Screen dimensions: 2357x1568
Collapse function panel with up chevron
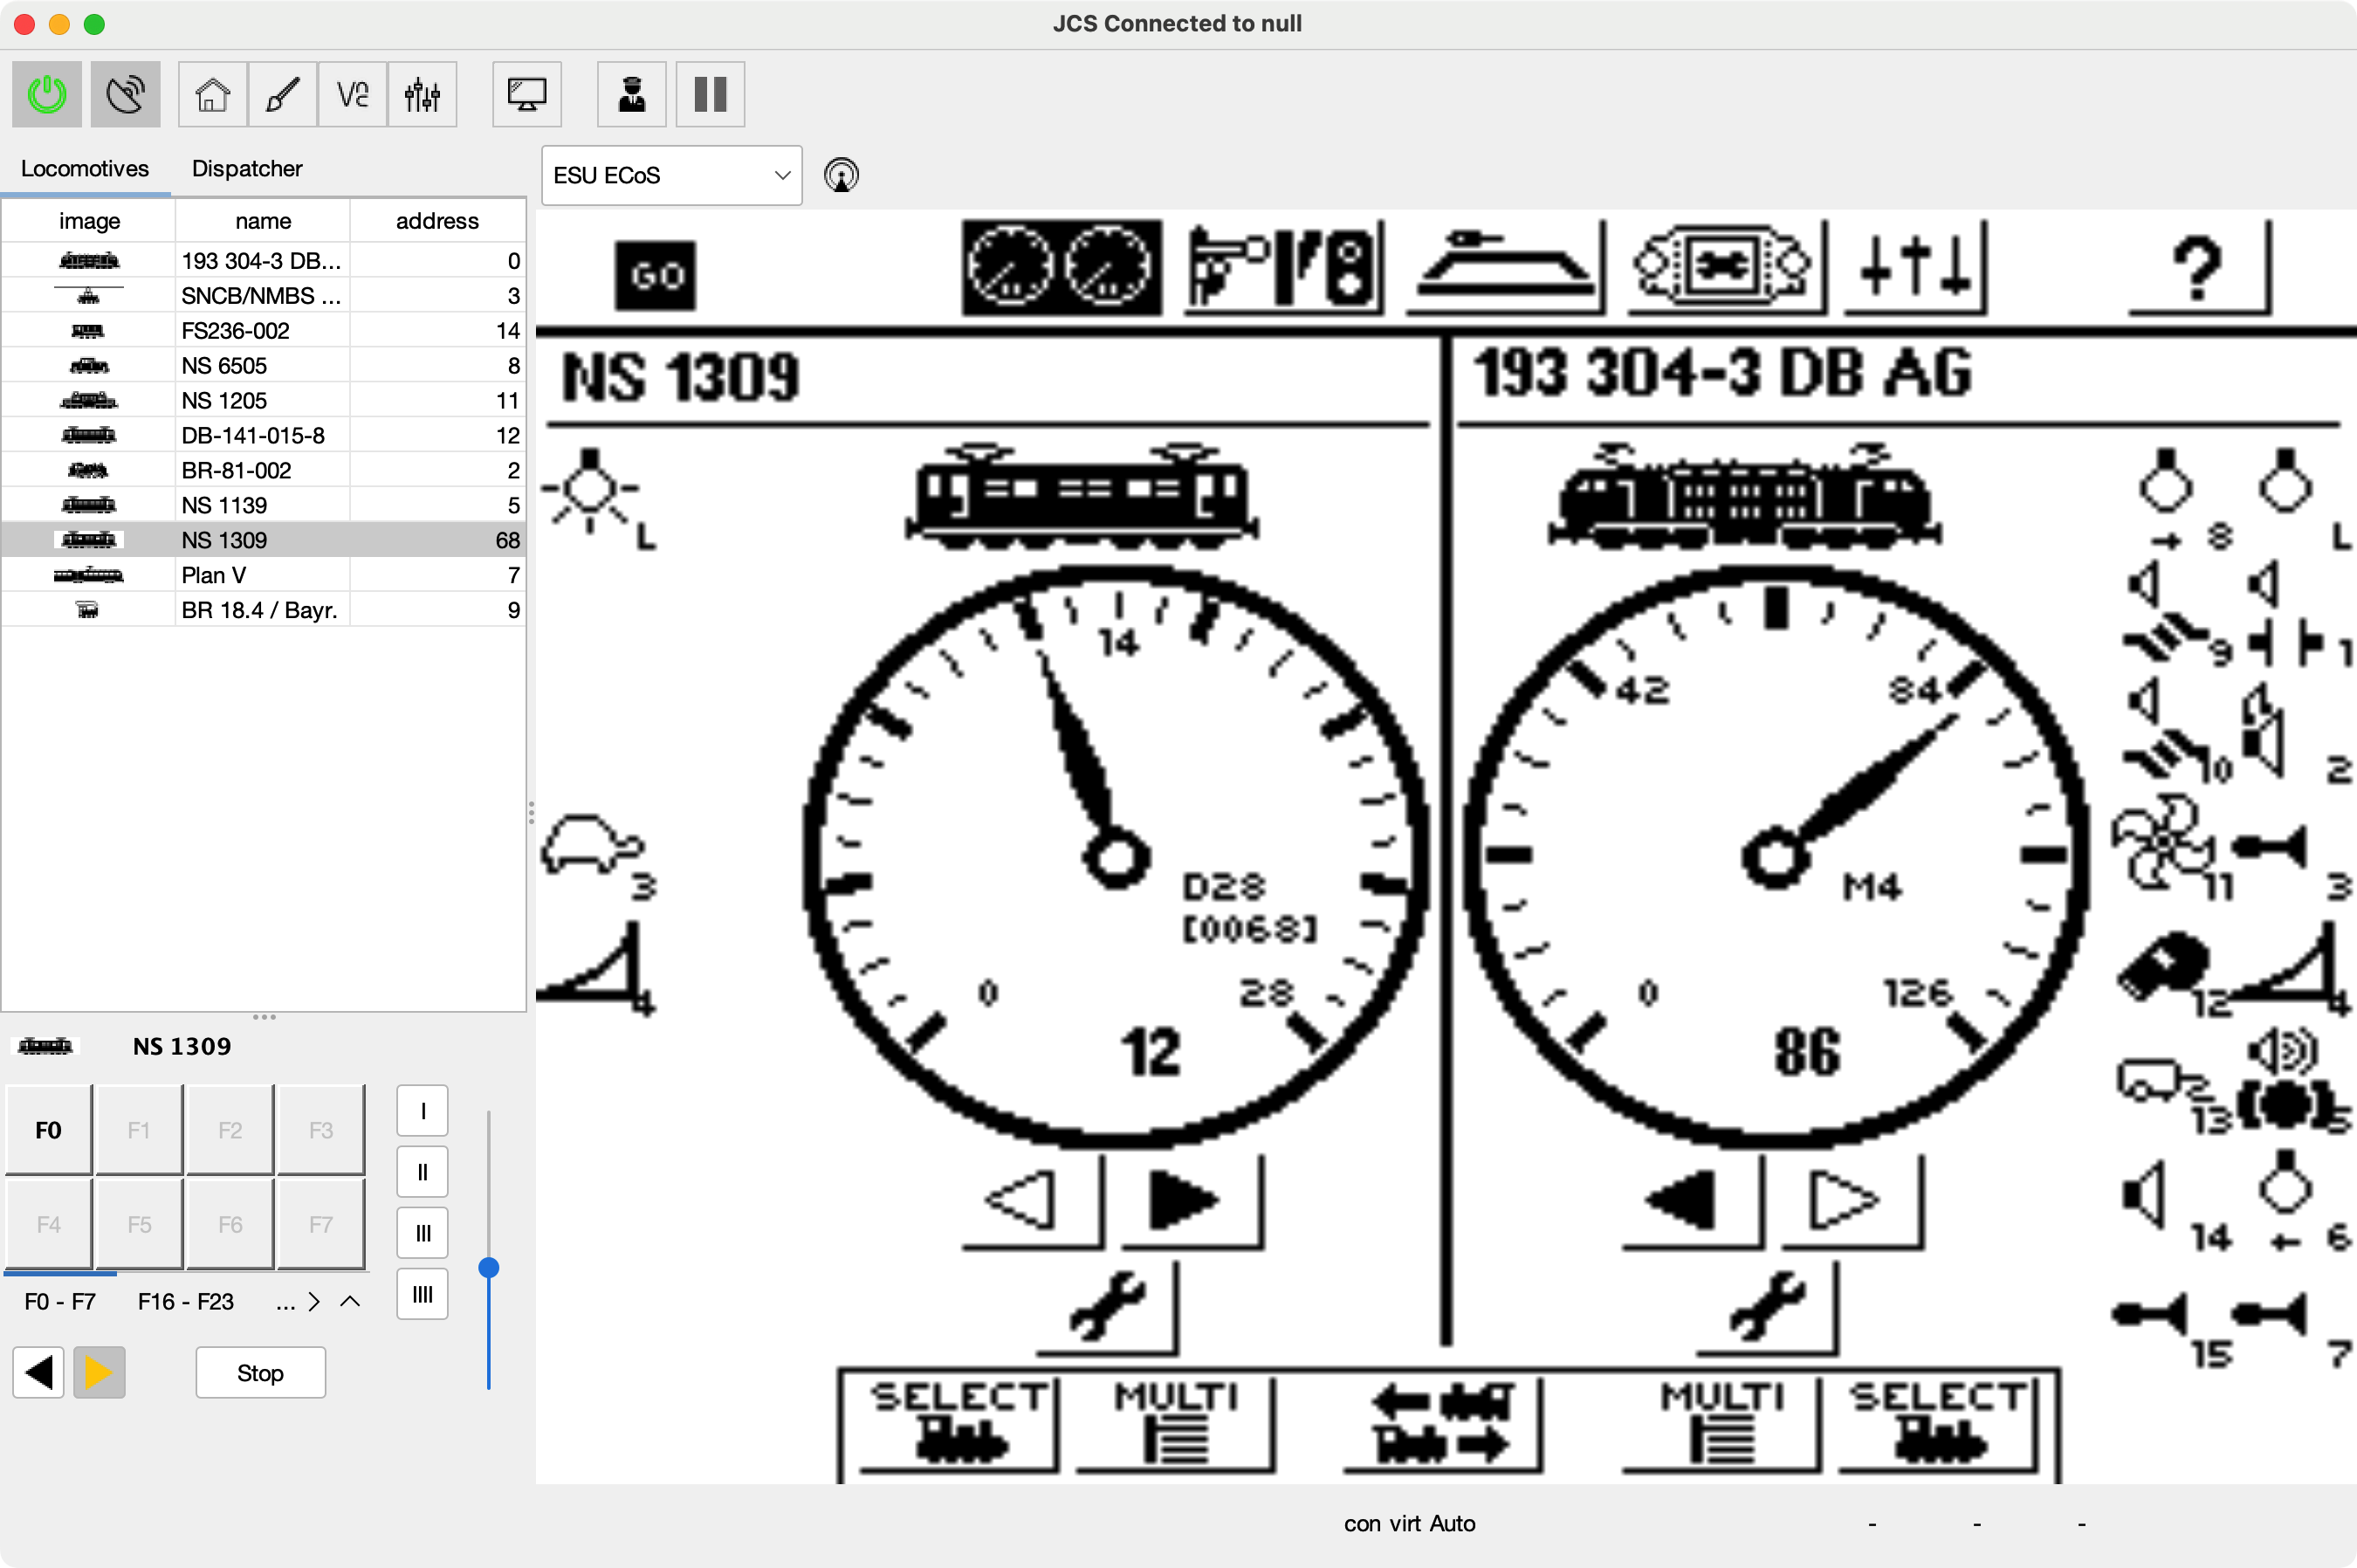click(350, 1301)
